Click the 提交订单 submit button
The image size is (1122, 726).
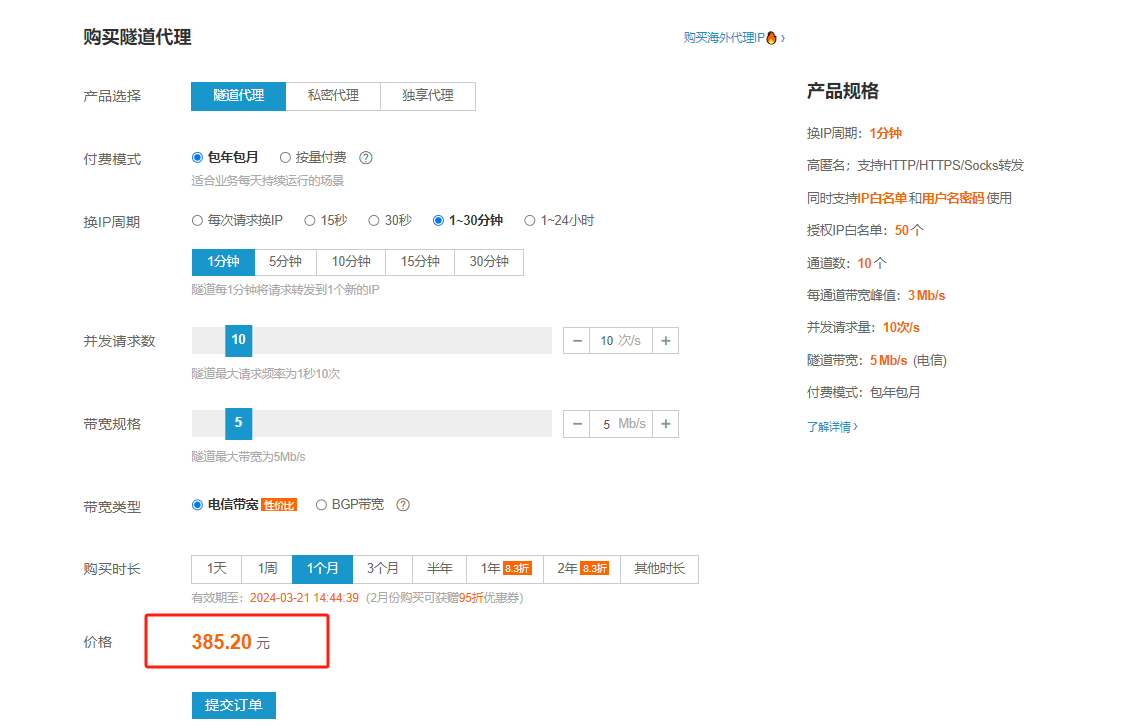(234, 705)
